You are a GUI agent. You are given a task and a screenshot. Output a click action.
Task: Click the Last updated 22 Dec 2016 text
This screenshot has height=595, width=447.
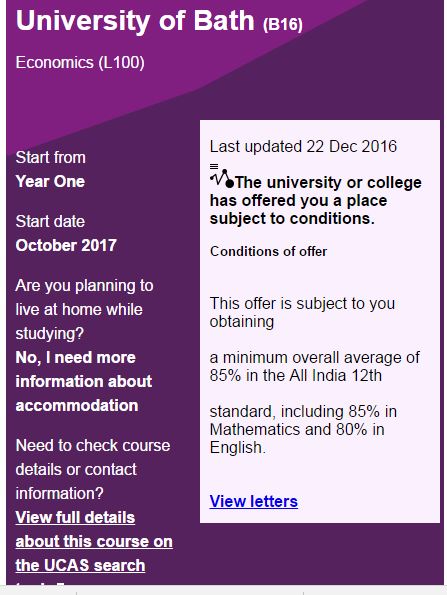coord(303,146)
